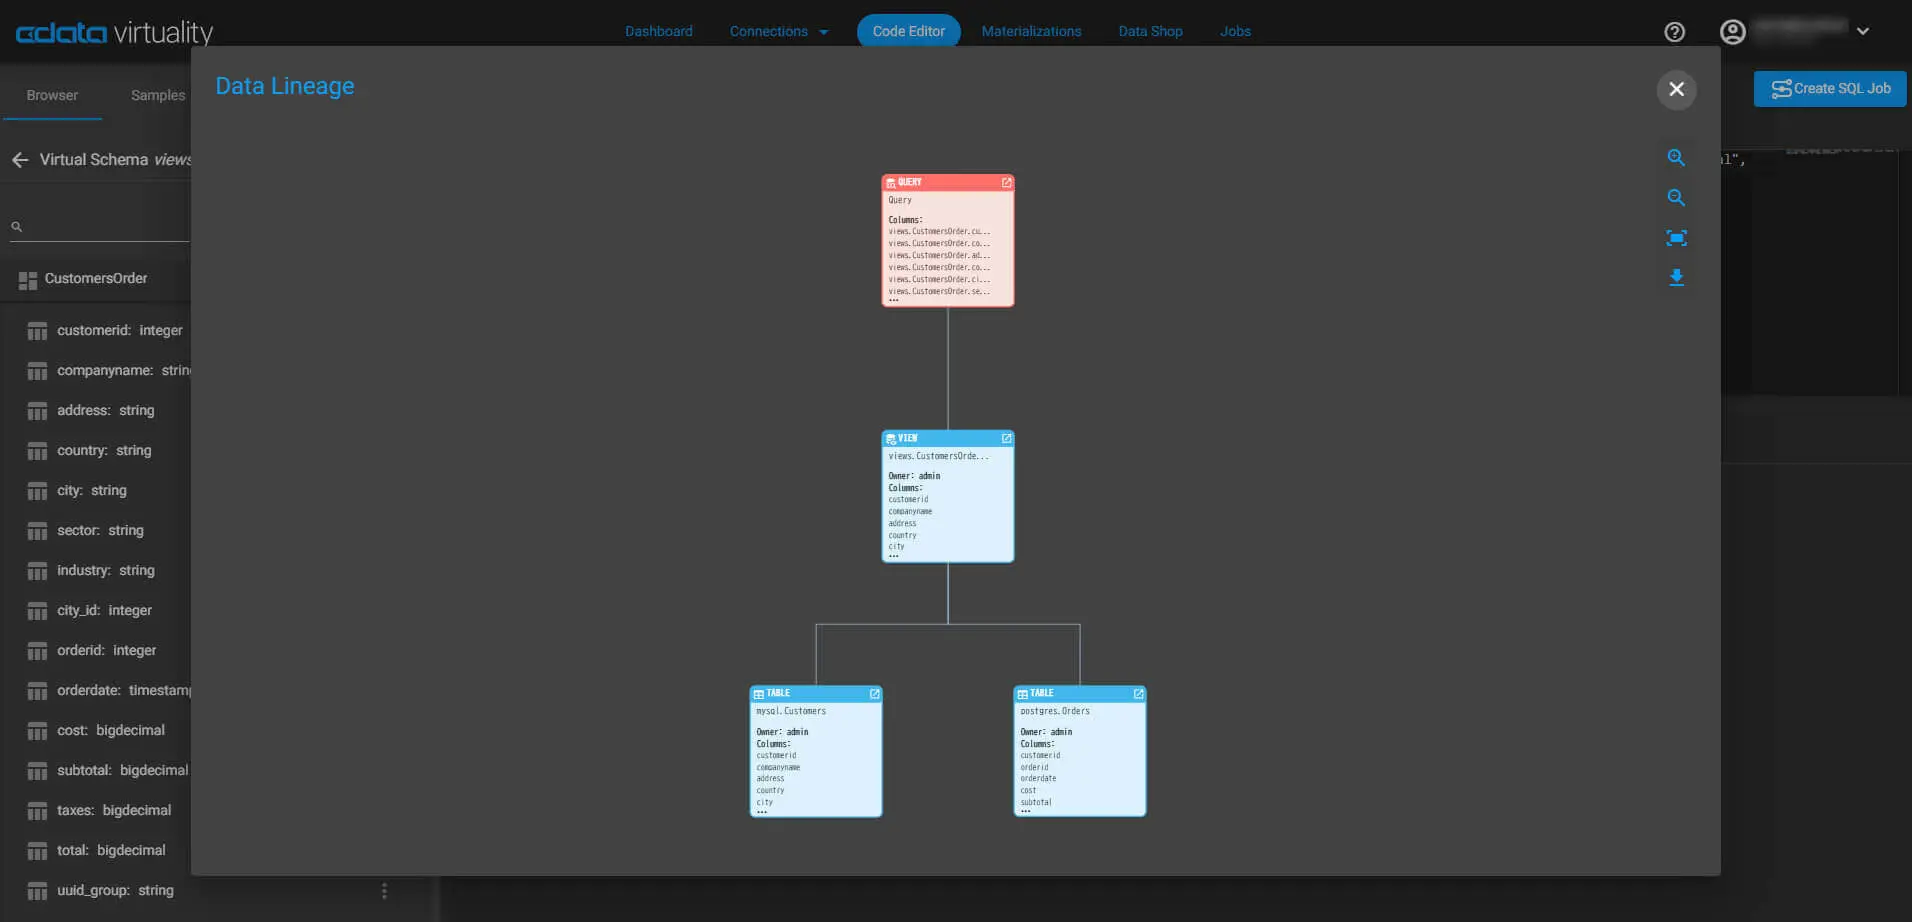This screenshot has width=1912, height=922.
Task: Click the companyname column icon
Action: [37, 371]
